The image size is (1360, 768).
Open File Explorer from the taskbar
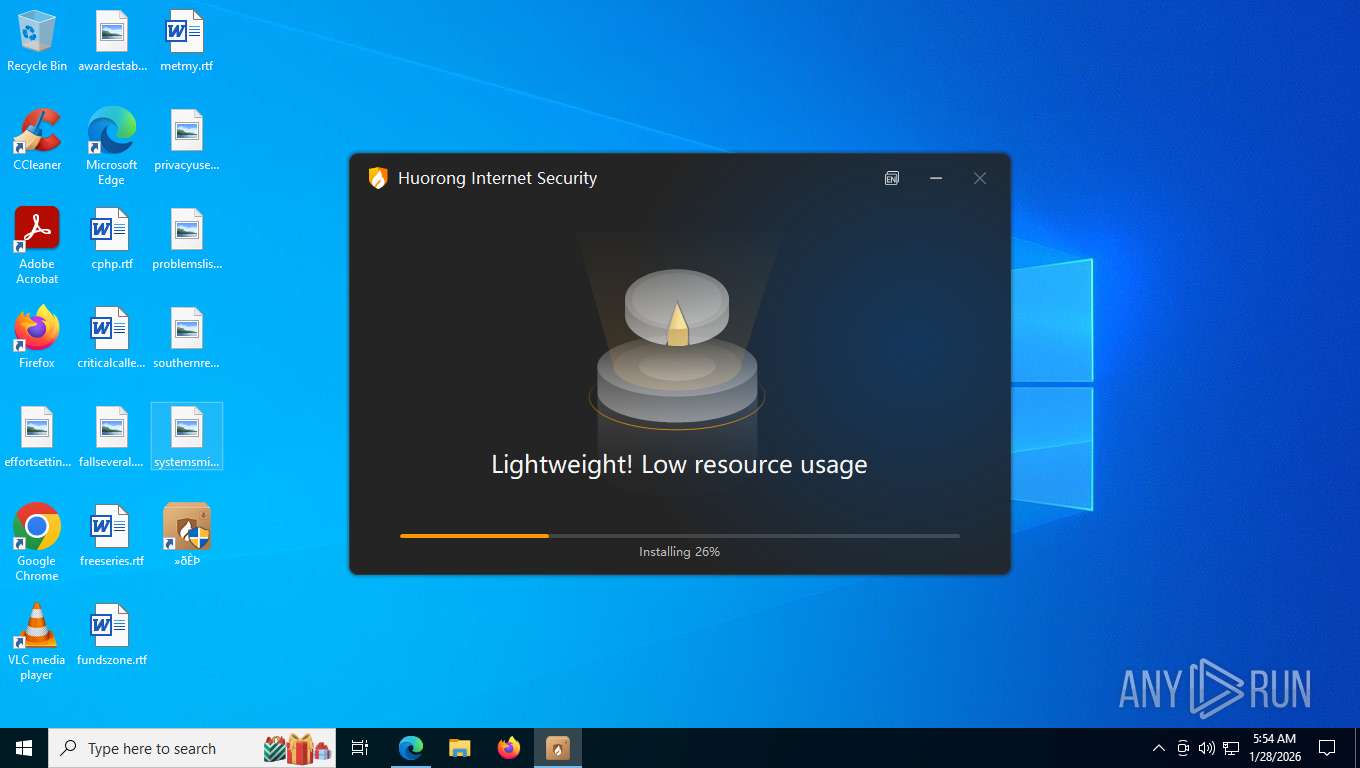460,748
